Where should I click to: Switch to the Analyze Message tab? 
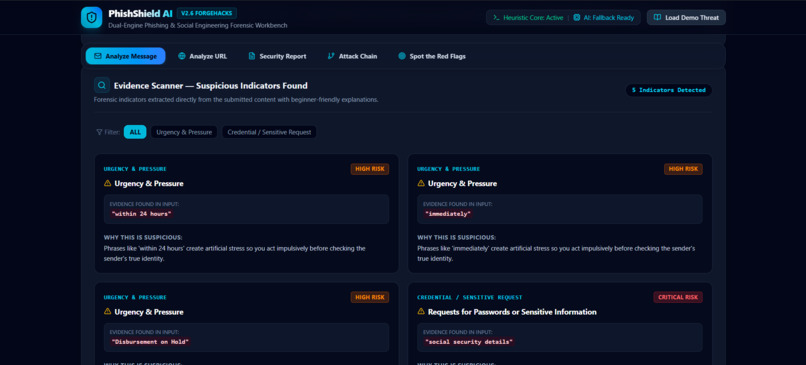tap(125, 56)
